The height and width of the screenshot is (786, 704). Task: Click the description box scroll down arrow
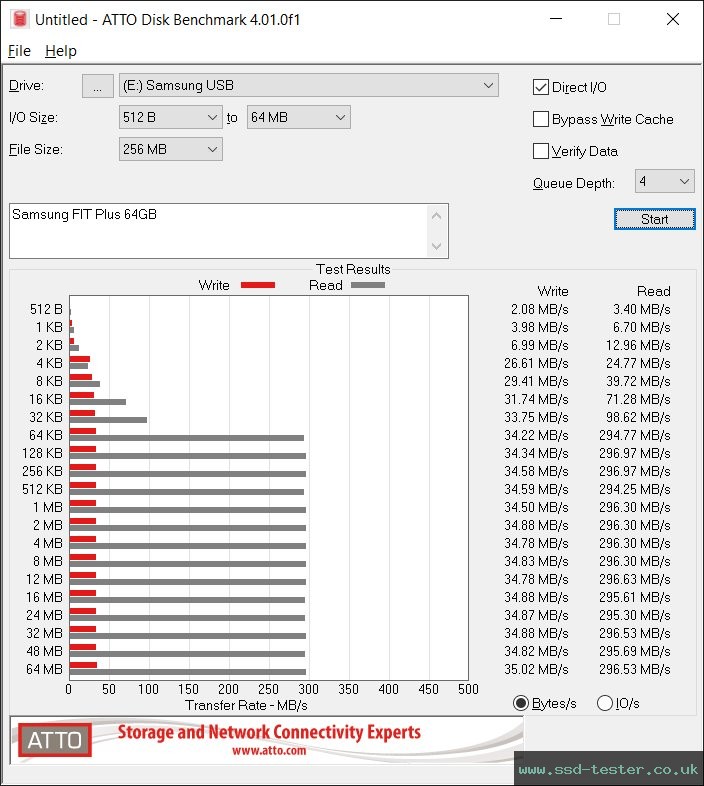(436, 246)
